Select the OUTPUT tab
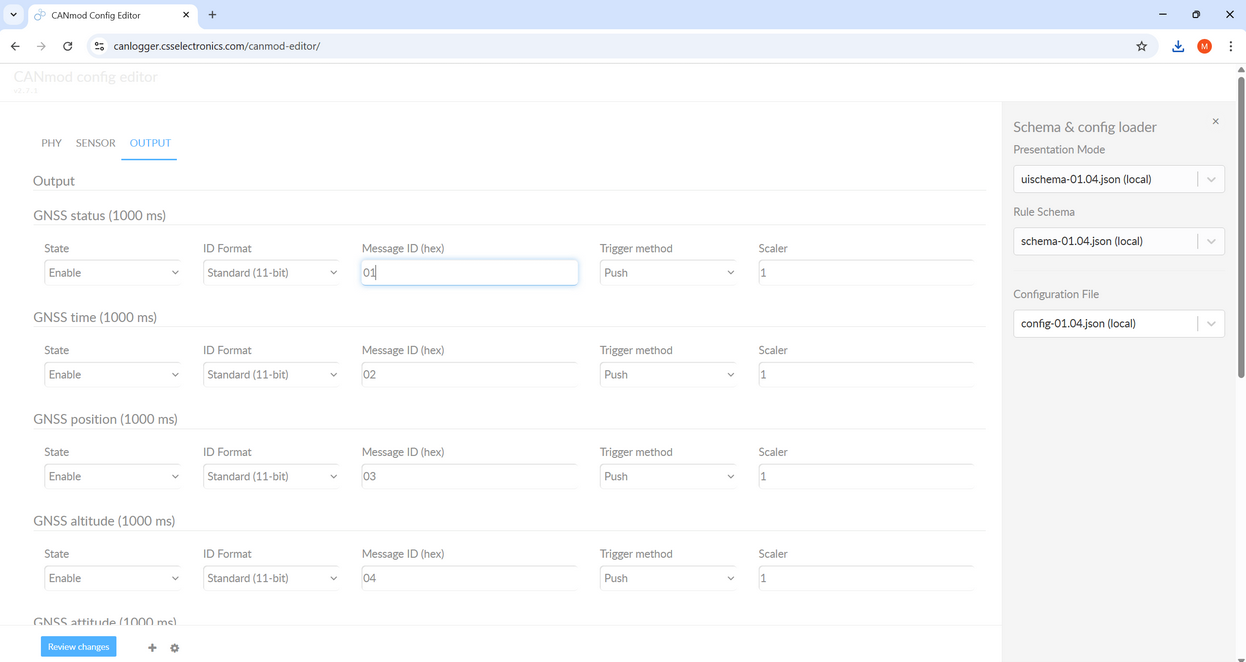The height and width of the screenshot is (662, 1246). click(x=150, y=143)
